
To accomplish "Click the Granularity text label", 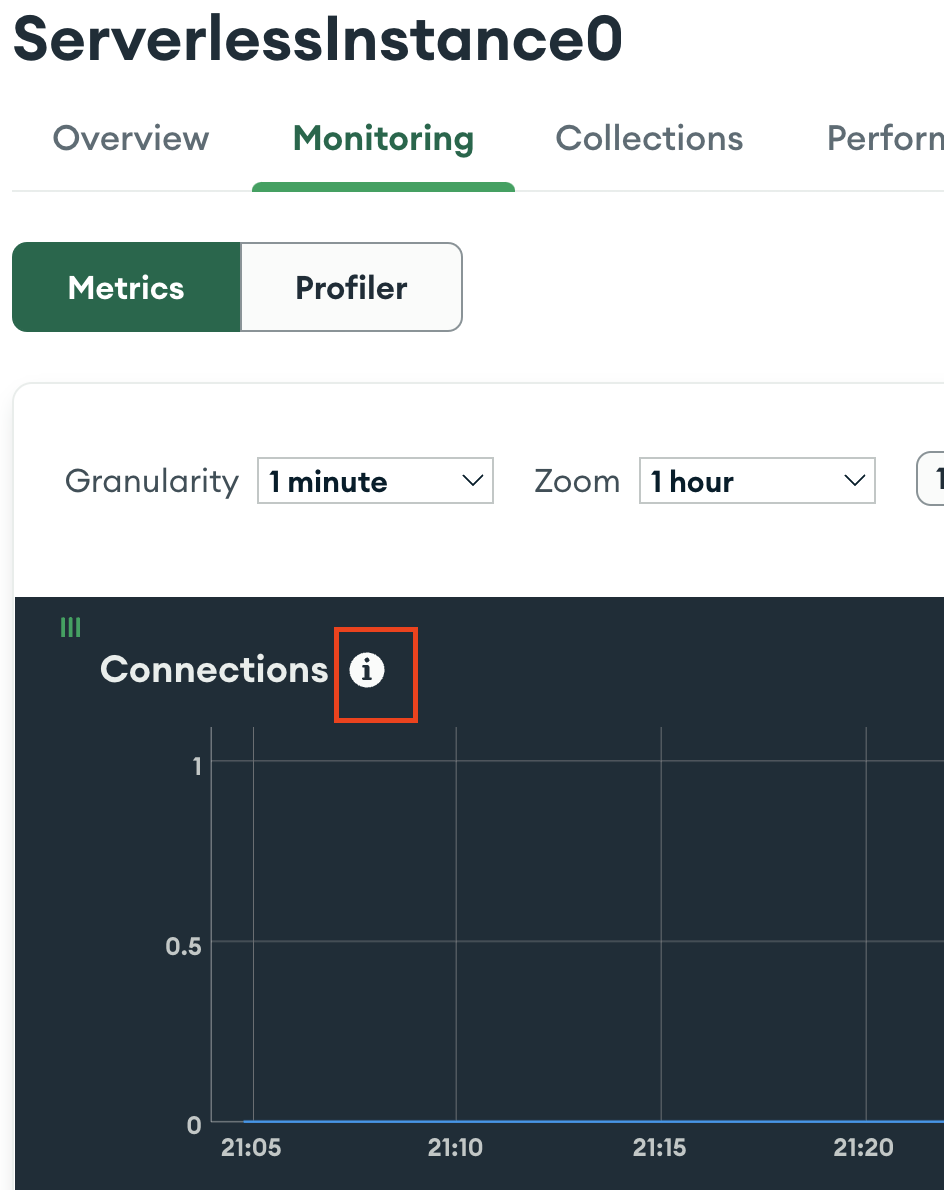I will tap(151, 481).
